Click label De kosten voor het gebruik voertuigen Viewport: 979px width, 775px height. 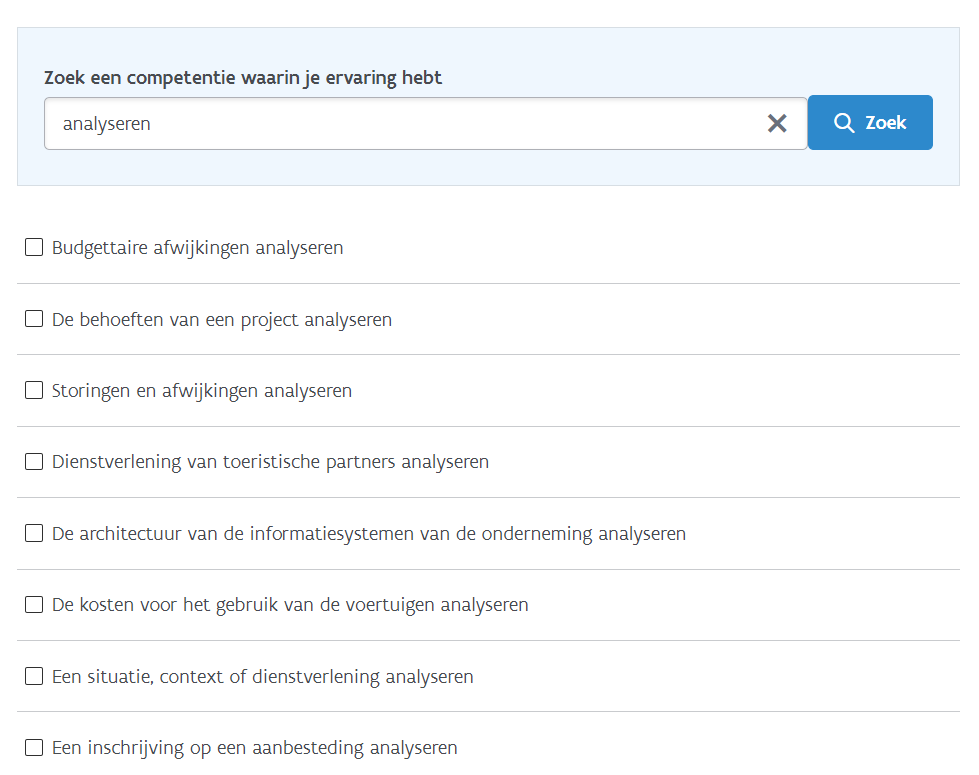pos(290,605)
